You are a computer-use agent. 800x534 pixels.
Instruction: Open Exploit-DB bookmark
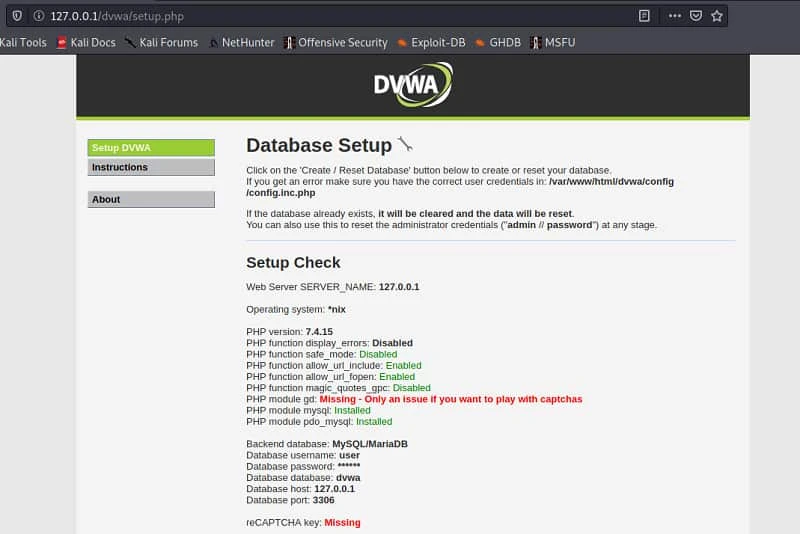(x=431, y=43)
